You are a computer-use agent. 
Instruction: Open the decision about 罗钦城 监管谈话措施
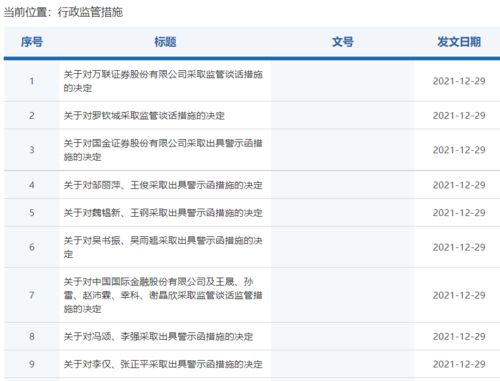144,116
